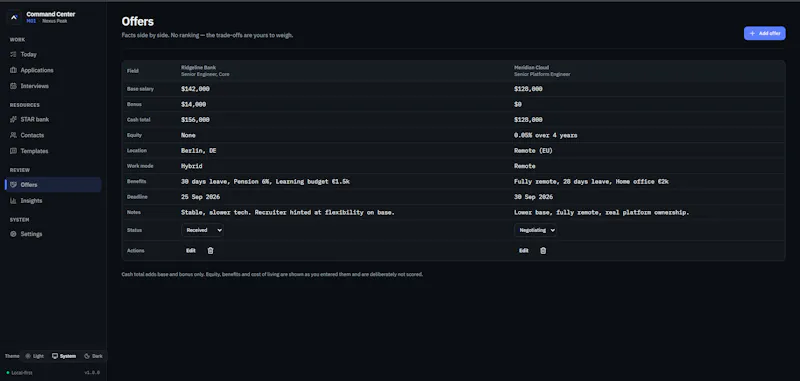Click the Equity value None
This screenshot has width=800, height=381.
tap(188, 135)
